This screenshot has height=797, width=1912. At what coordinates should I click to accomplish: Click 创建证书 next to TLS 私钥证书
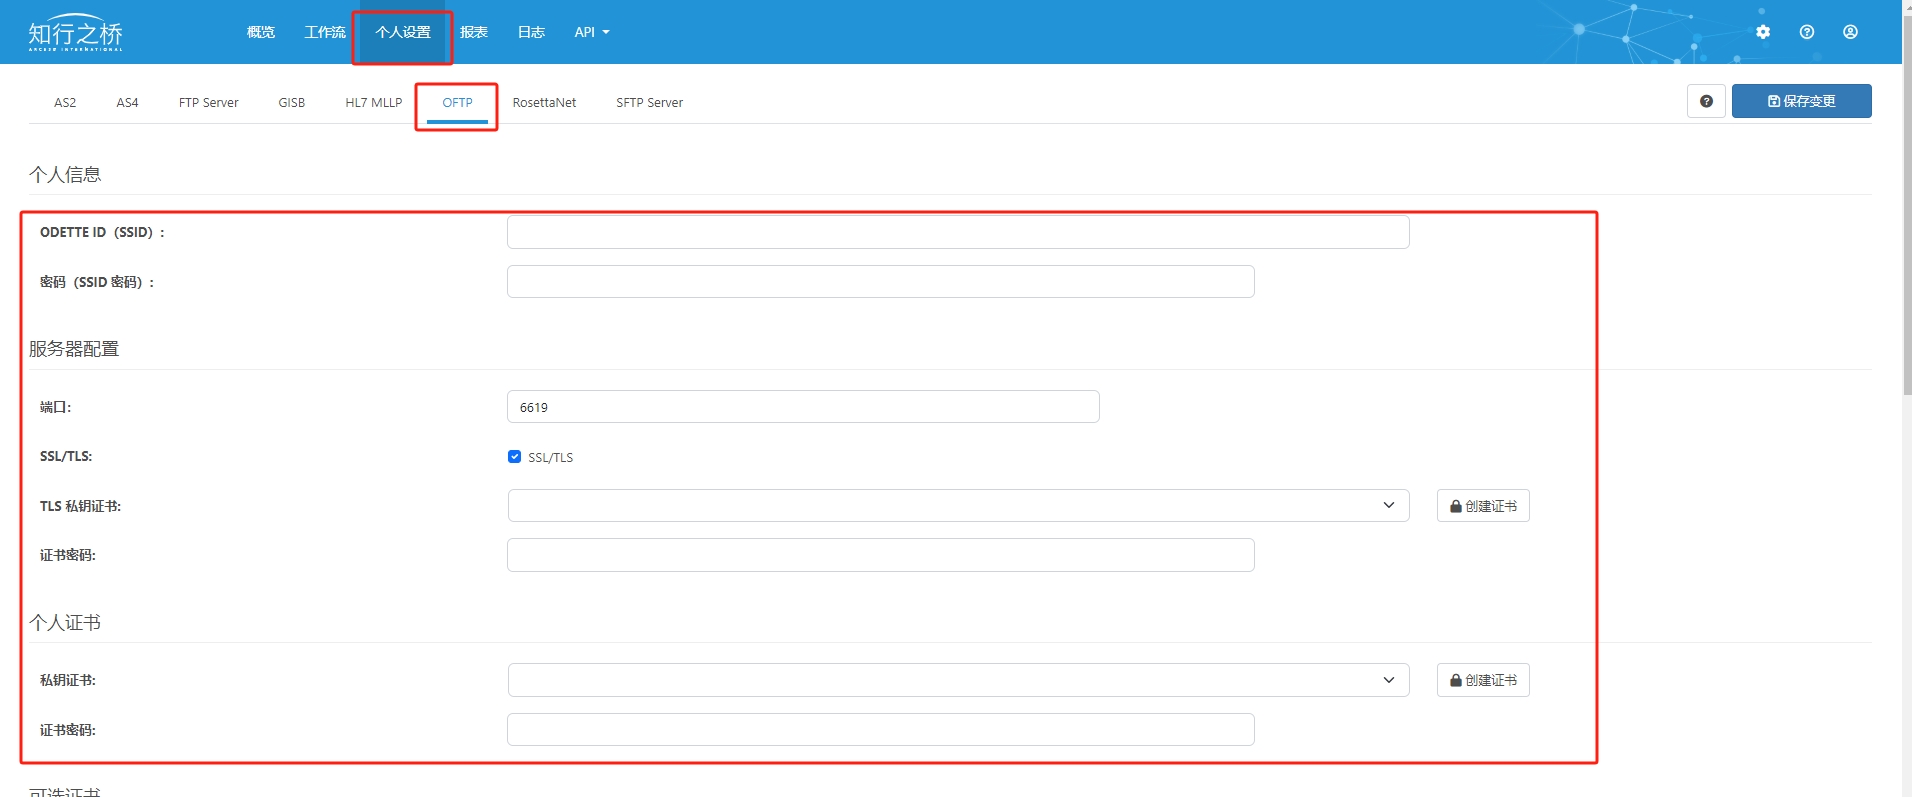tap(1482, 506)
